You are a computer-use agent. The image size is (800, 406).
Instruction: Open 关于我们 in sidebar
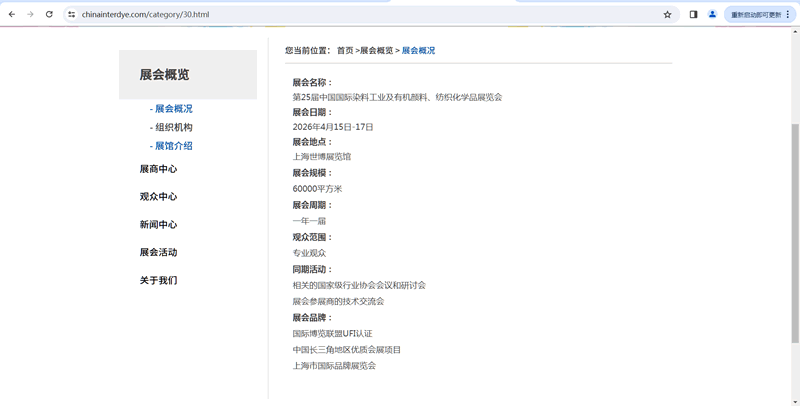pos(158,281)
